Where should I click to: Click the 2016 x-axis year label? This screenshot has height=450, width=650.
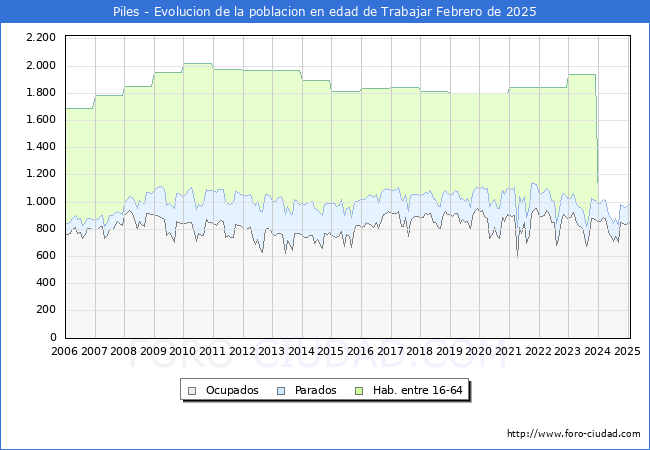360,351
